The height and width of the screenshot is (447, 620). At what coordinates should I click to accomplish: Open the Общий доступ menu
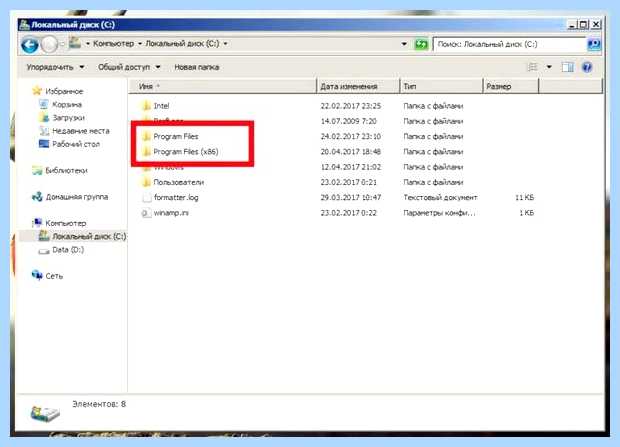[129, 67]
